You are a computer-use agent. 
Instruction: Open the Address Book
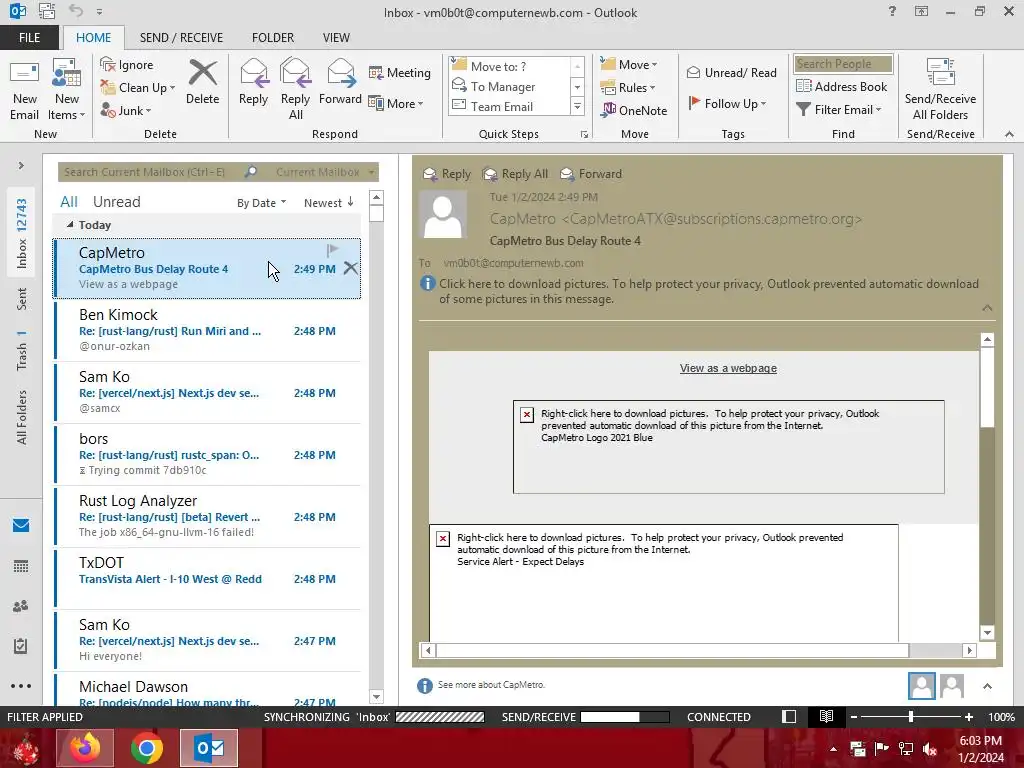click(x=841, y=86)
